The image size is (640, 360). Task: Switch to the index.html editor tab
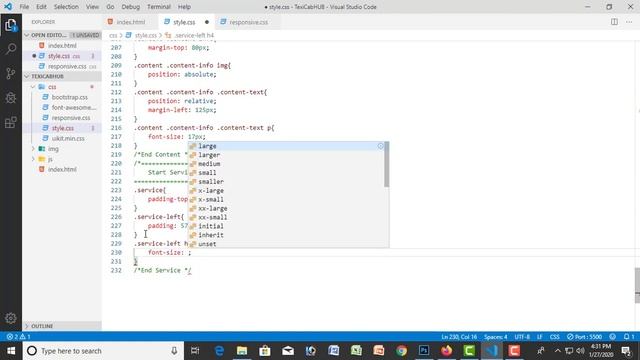coord(130,22)
